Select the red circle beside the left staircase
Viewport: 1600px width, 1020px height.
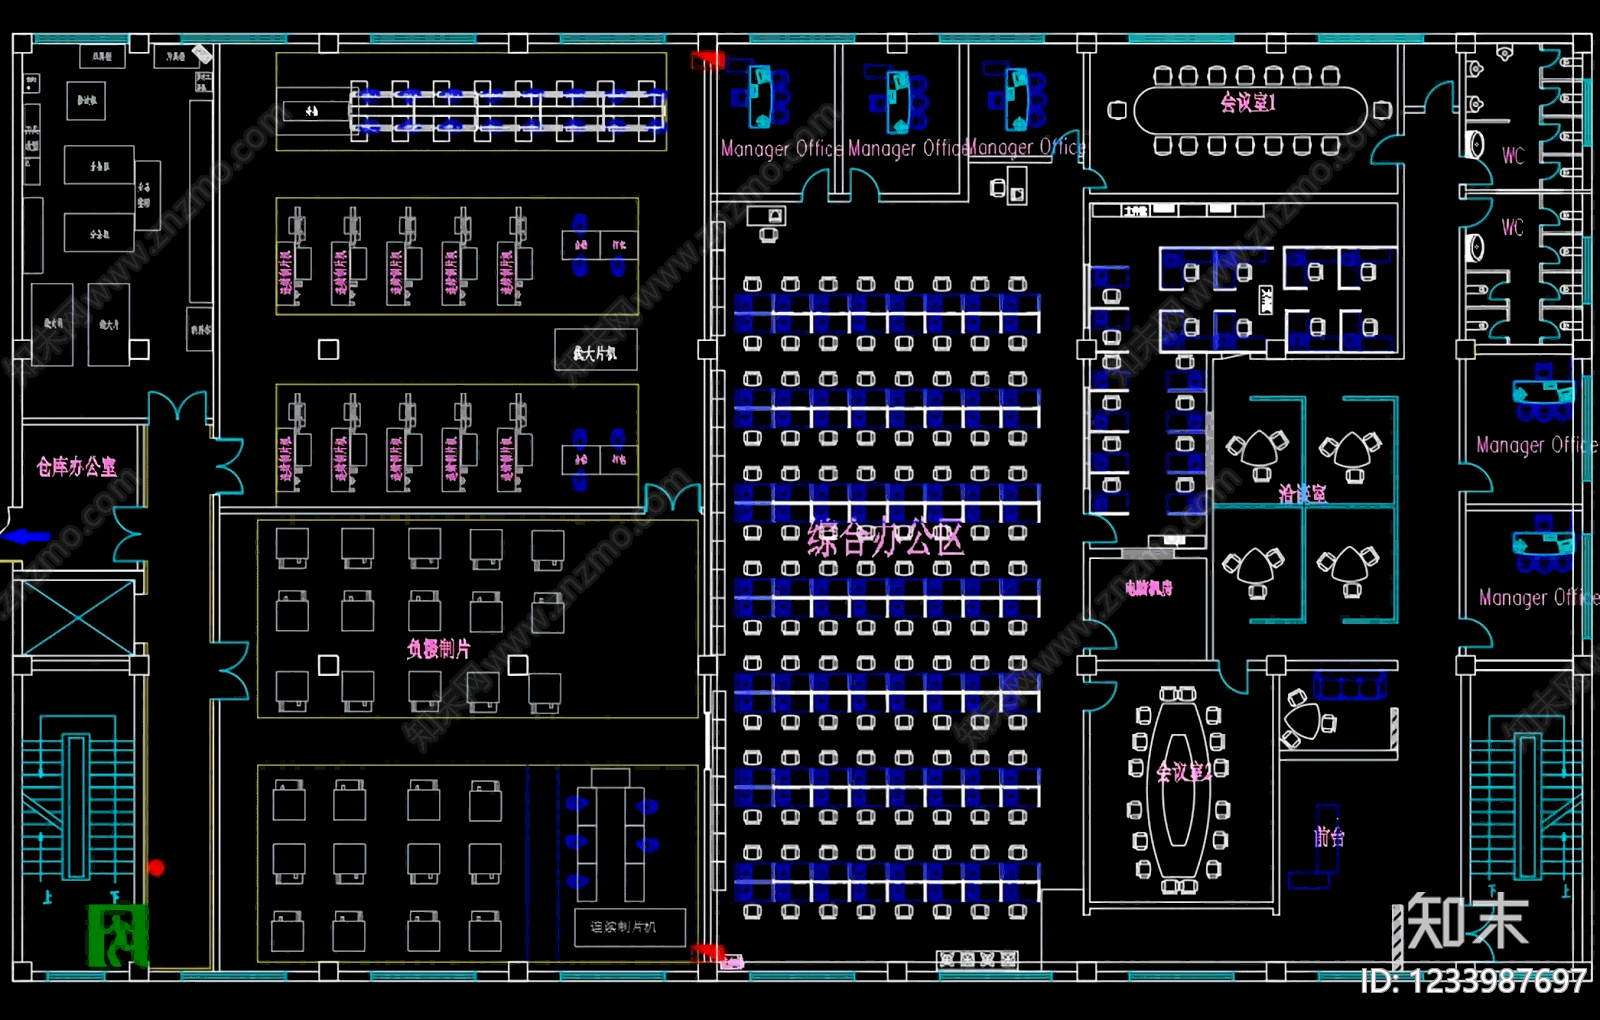(156, 867)
